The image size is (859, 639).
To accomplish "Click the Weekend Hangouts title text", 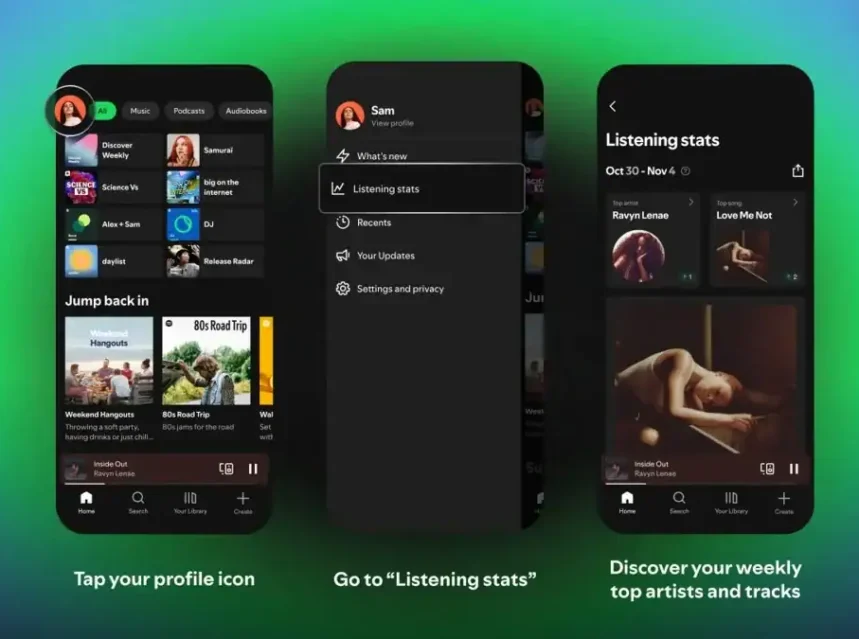I will [x=99, y=415].
